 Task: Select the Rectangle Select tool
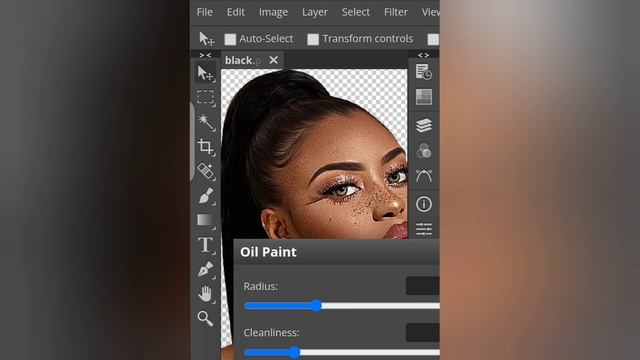click(x=205, y=98)
